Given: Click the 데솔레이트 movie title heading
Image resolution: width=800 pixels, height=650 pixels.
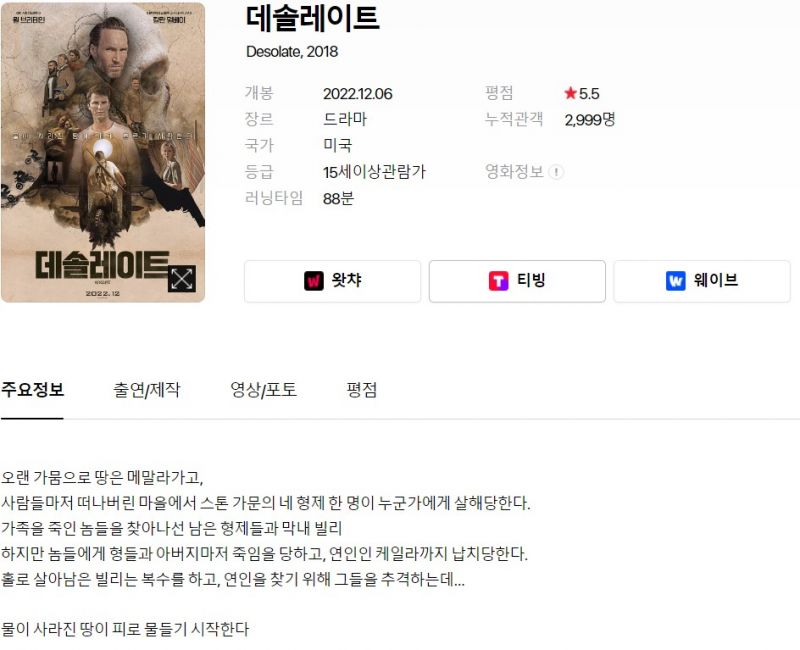Looking at the screenshot, I should [x=313, y=17].
